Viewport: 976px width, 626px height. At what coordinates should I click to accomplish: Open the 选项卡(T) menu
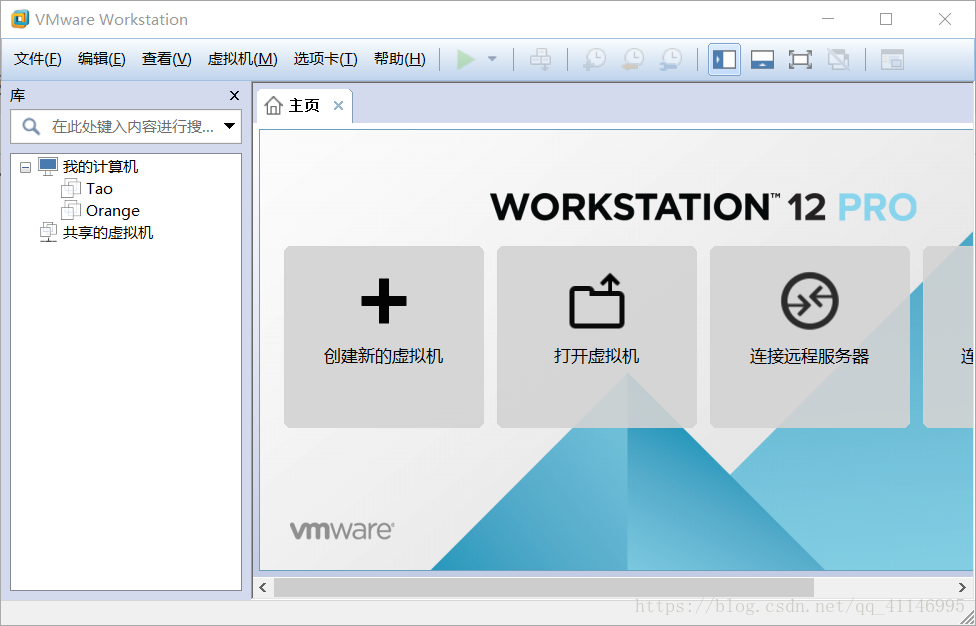[x=326, y=59]
